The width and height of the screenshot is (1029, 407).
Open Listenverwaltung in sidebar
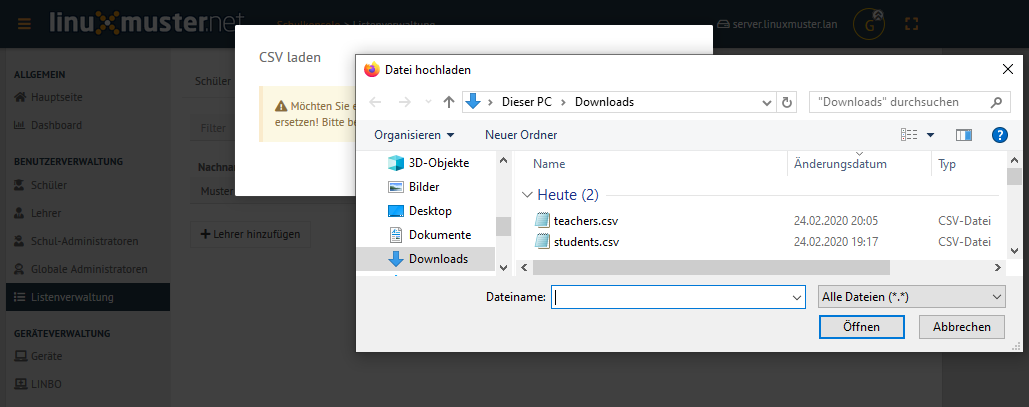pyautogui.click(x=88, y=297)
